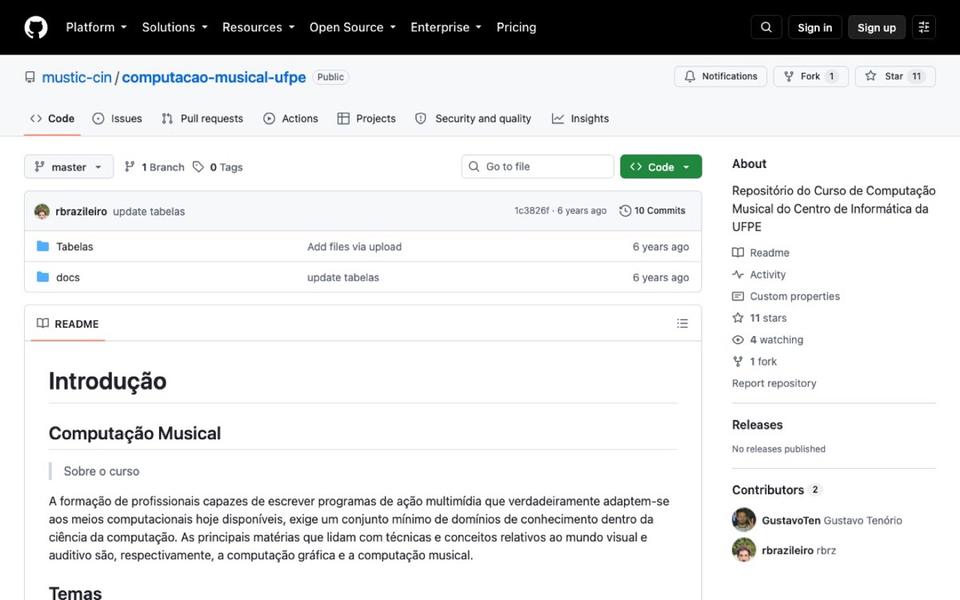
Task: Click the repository book icon beside mustic-cin
Action: (x=30, y=77)
